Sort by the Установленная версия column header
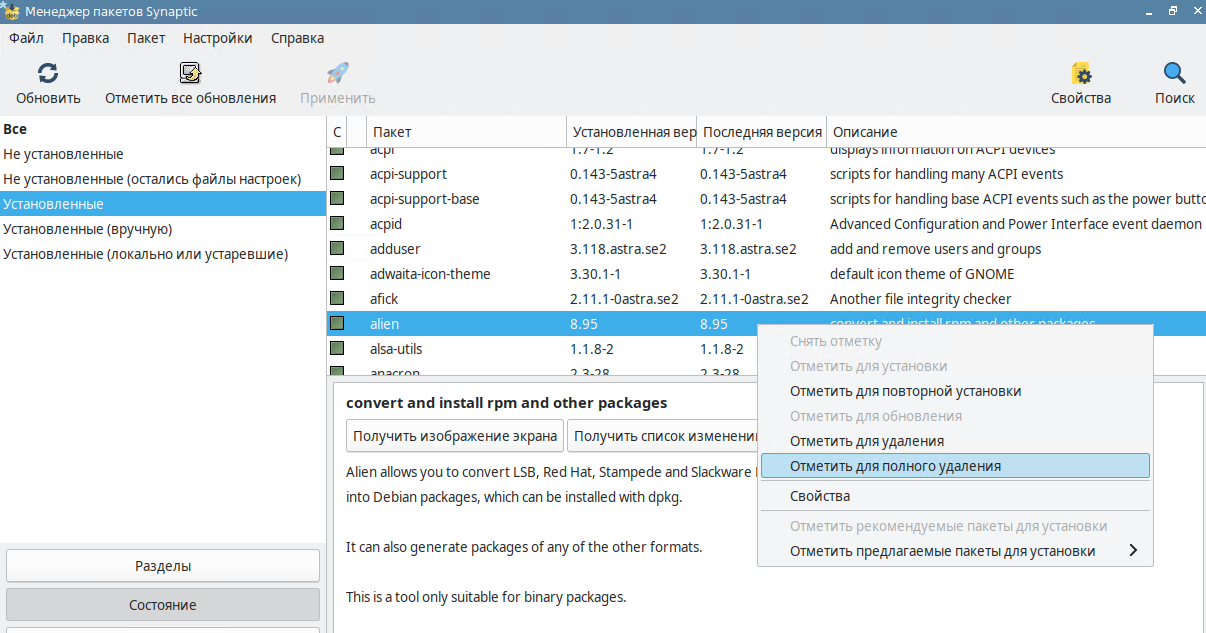This screenshot has height=633, width=1206. point(631,132)
